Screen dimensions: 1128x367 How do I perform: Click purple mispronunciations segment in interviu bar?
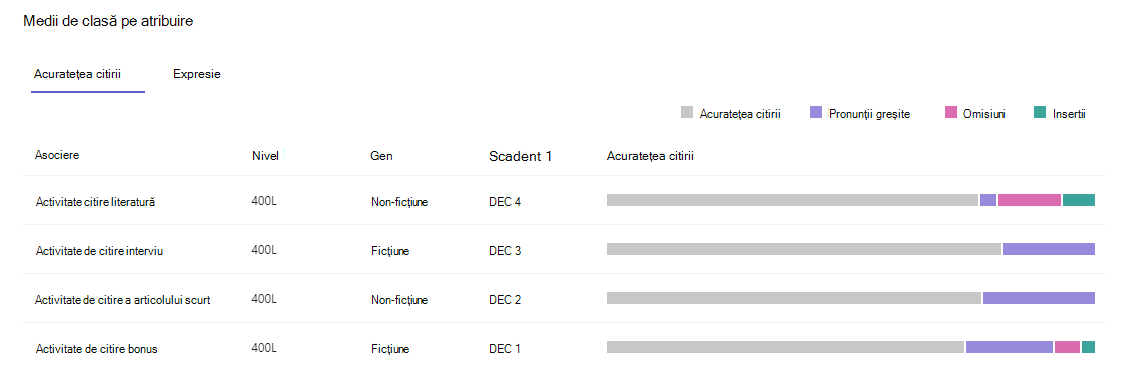[1049, 249]
